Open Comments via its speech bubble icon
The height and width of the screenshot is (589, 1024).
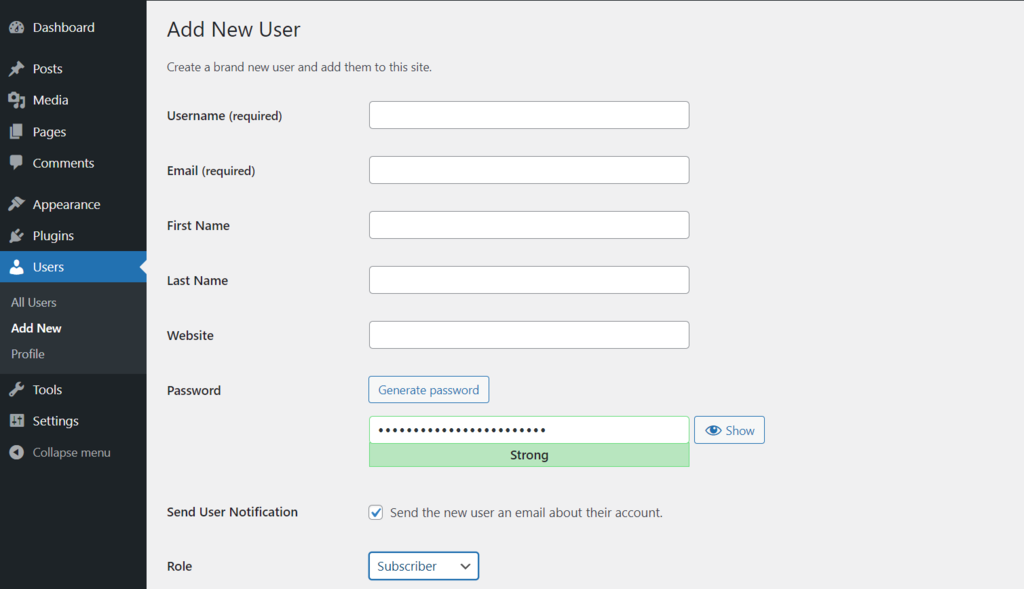point(18,163)
